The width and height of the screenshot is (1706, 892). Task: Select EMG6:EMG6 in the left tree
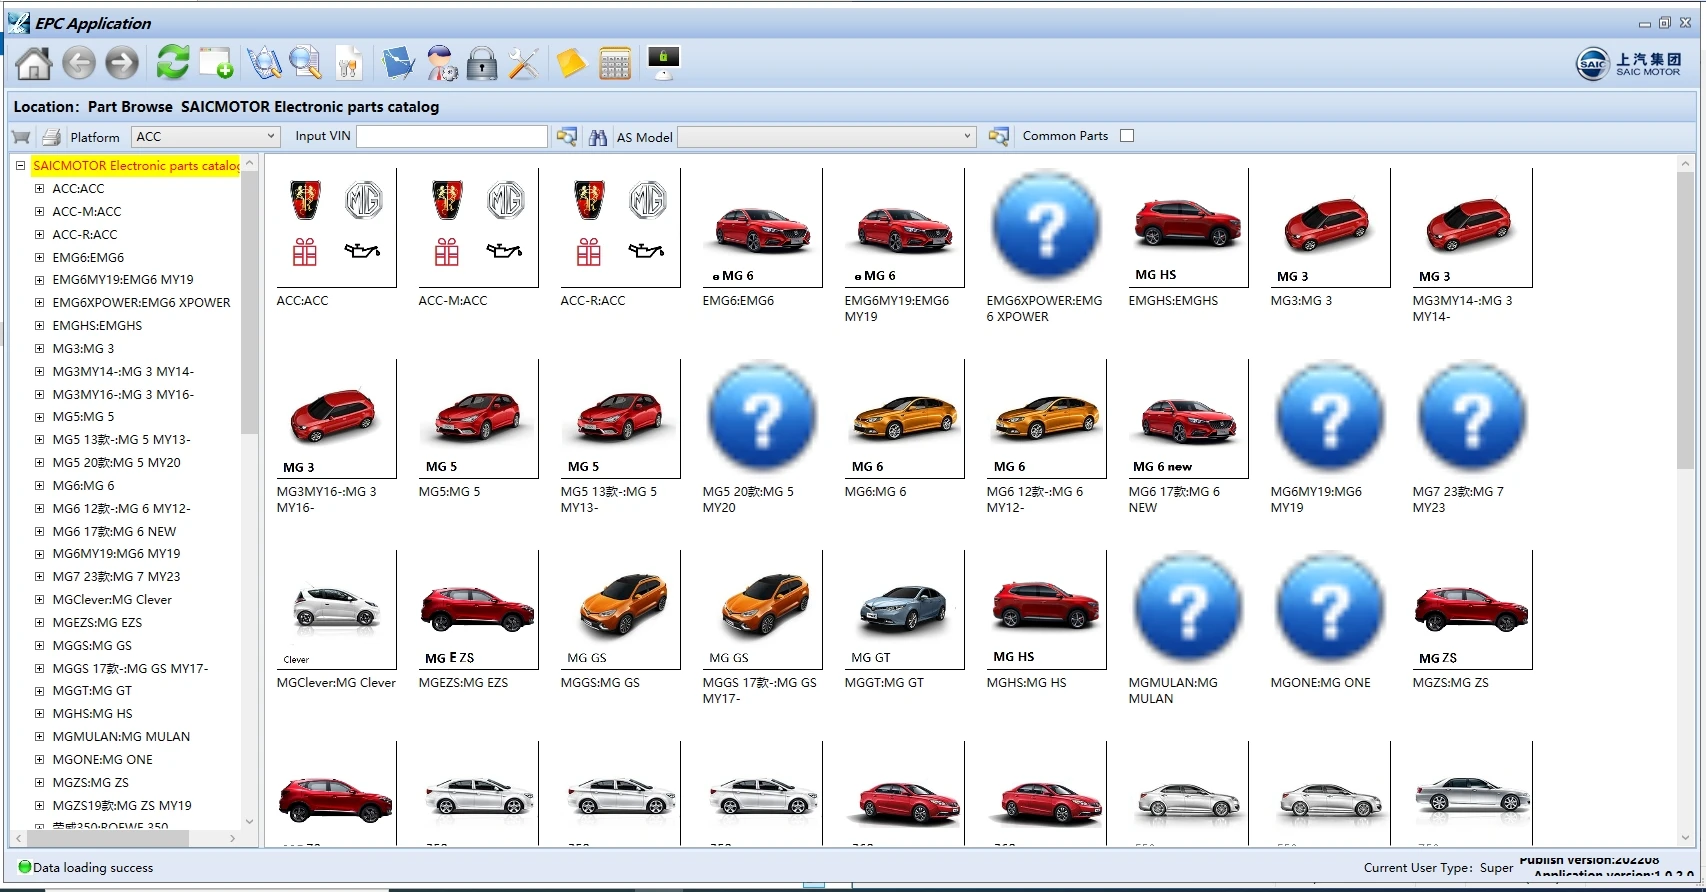pos(88,258)
